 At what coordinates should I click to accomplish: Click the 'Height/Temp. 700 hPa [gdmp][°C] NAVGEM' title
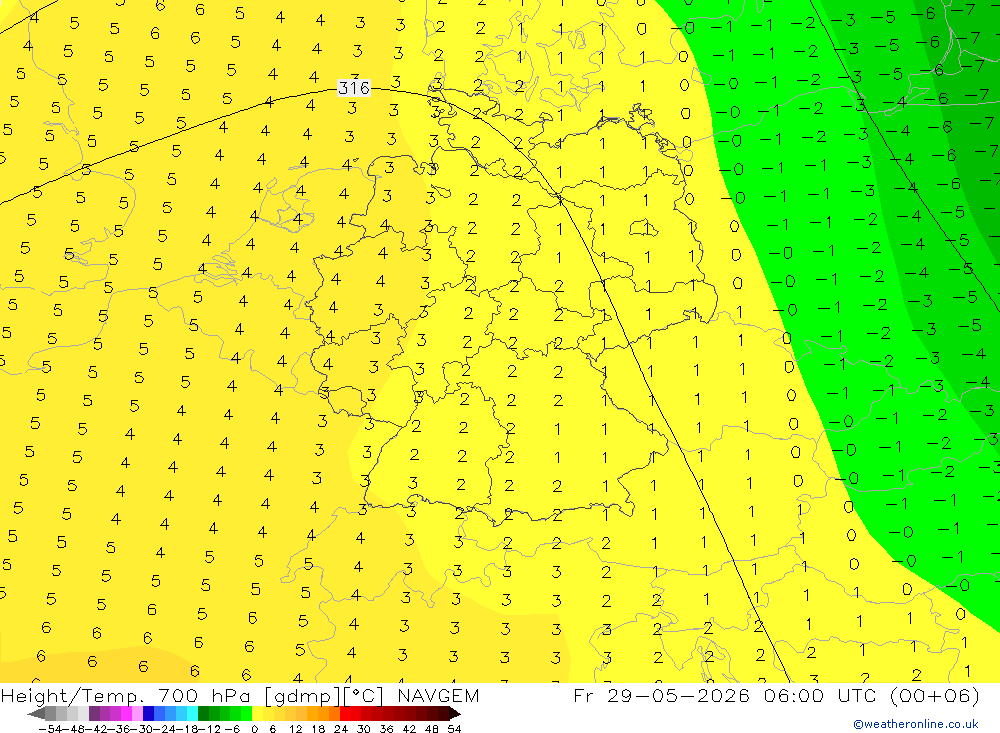pyautogui.click(x=240, y=696)
